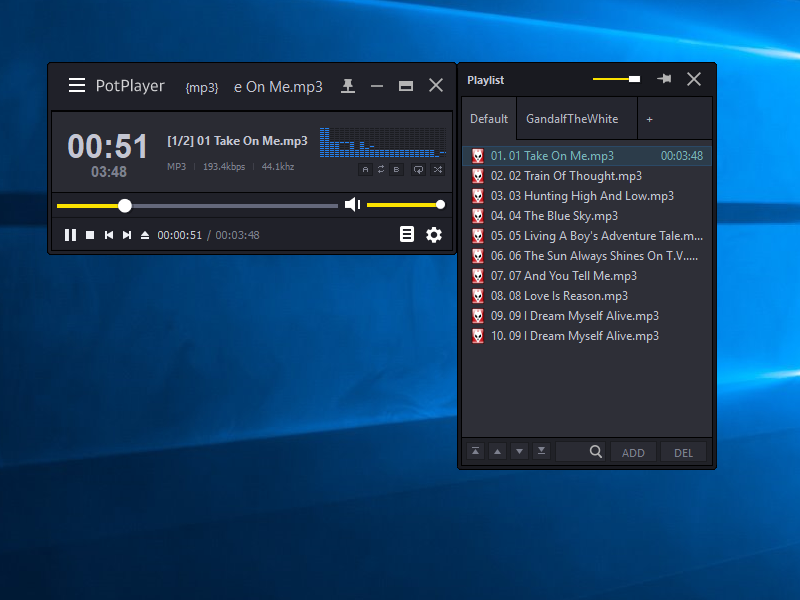Click the seek bar to change position

230,206
